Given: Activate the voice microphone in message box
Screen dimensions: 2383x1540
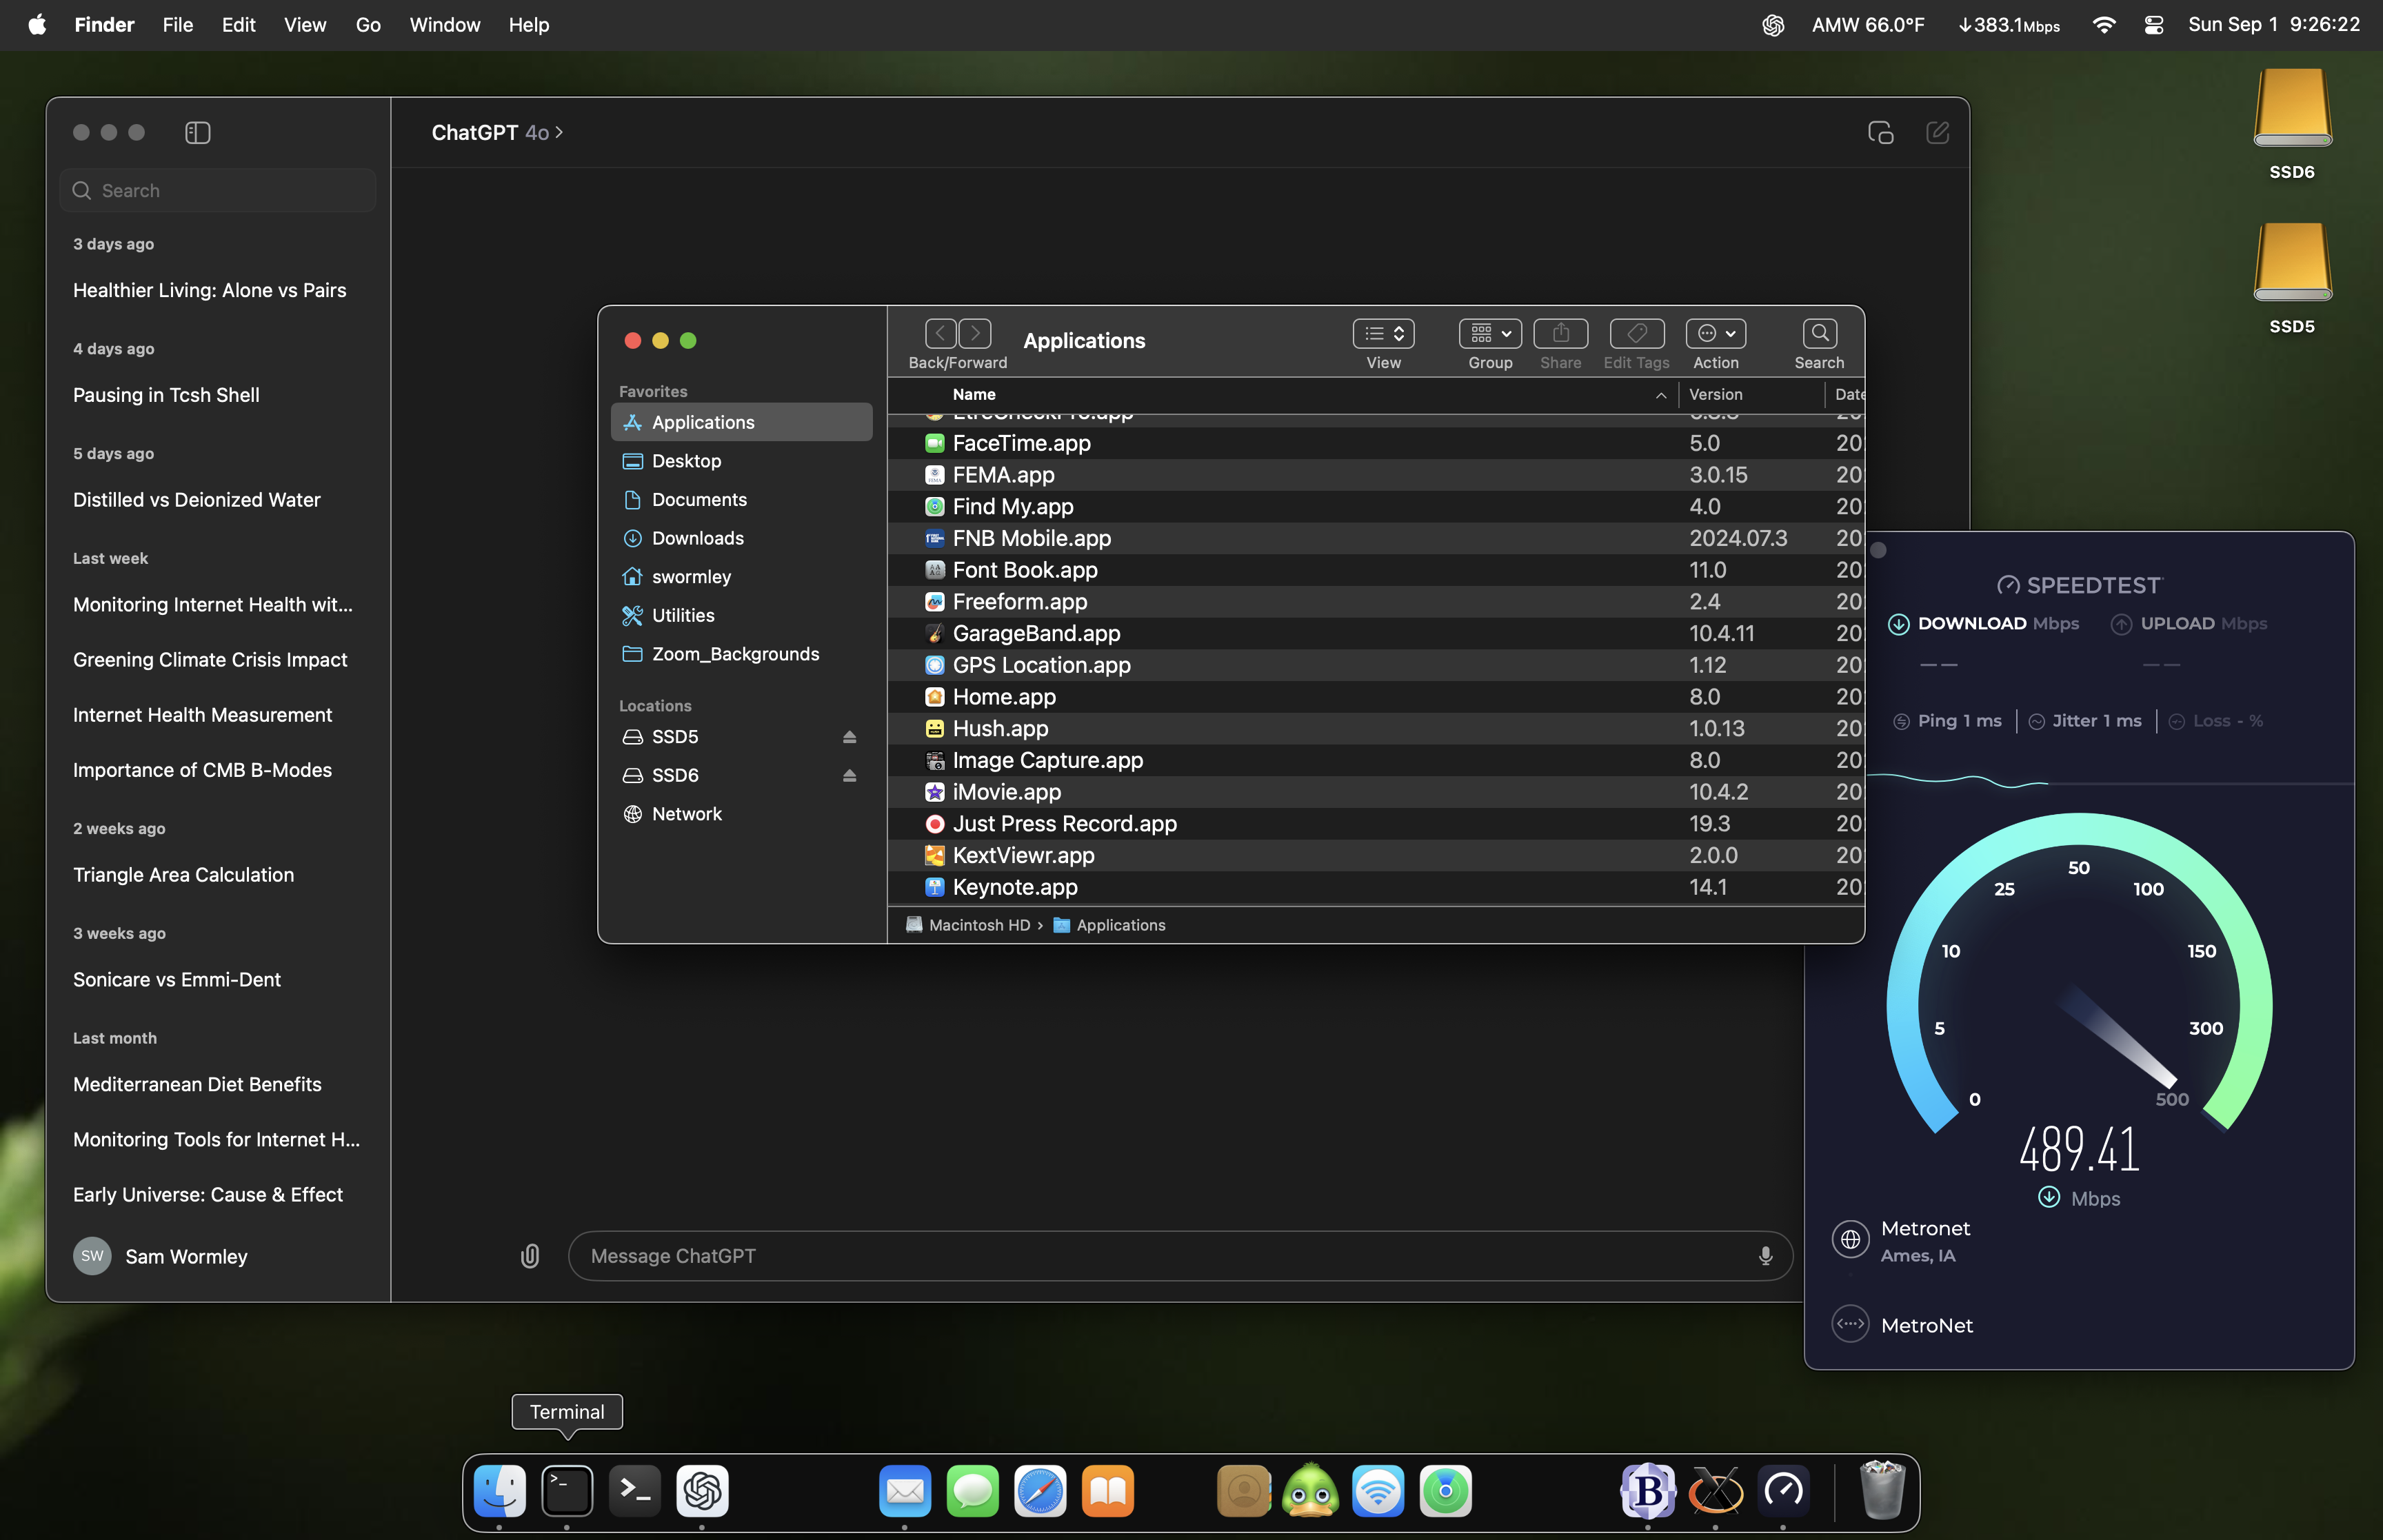Looking at the screenshot, I should 1765,1255.
